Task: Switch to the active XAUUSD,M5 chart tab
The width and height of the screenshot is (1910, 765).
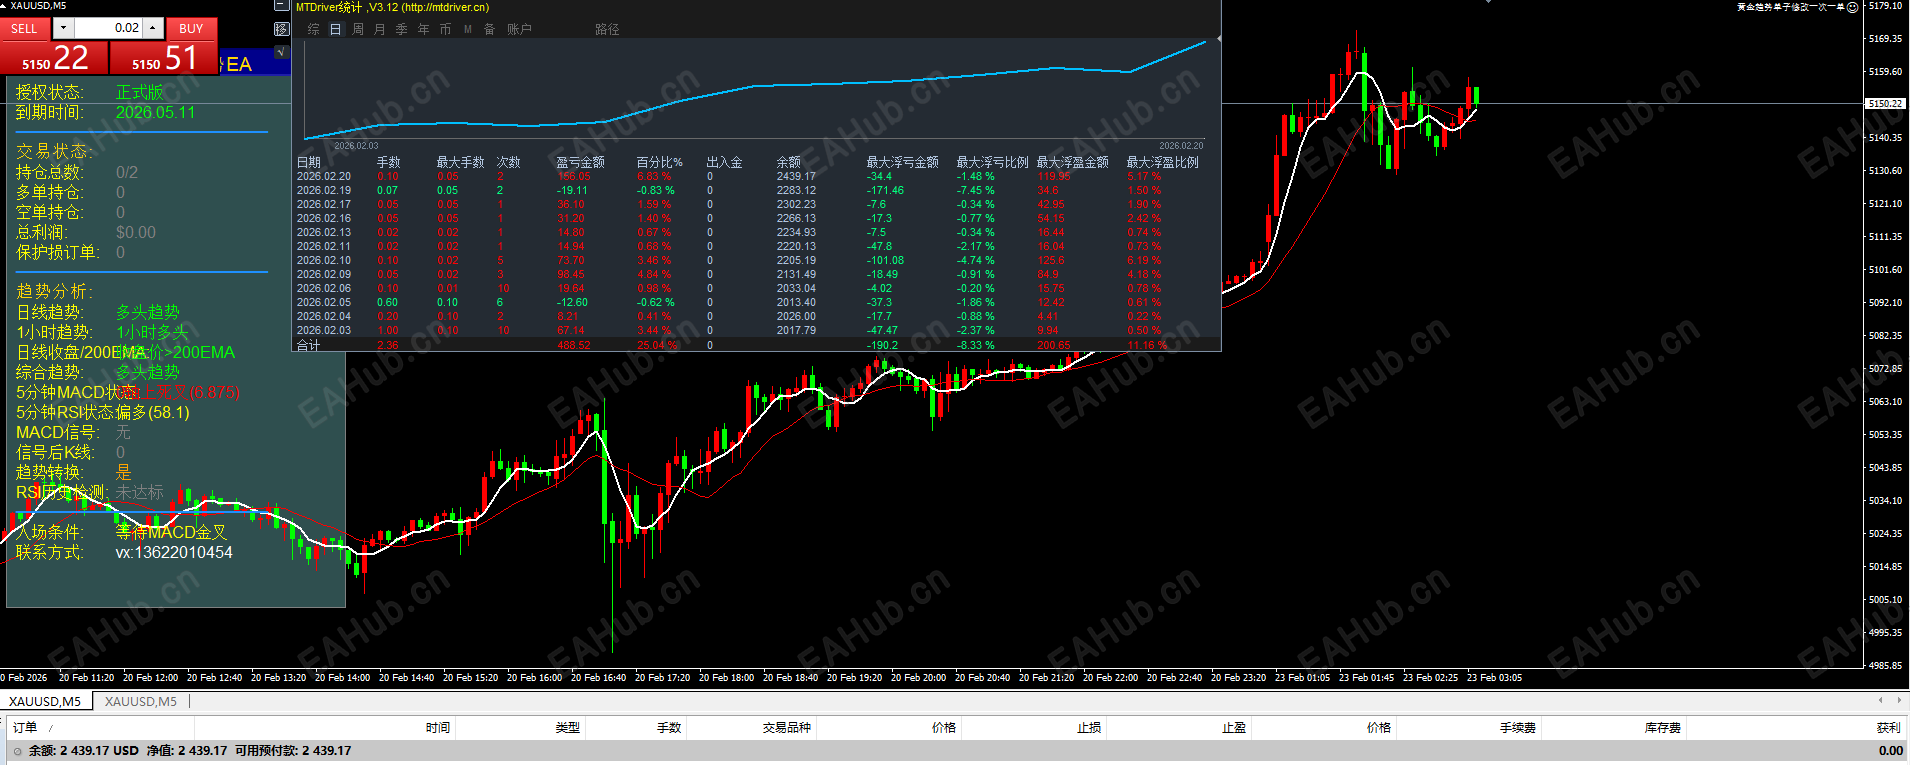Action: (46, 701)
